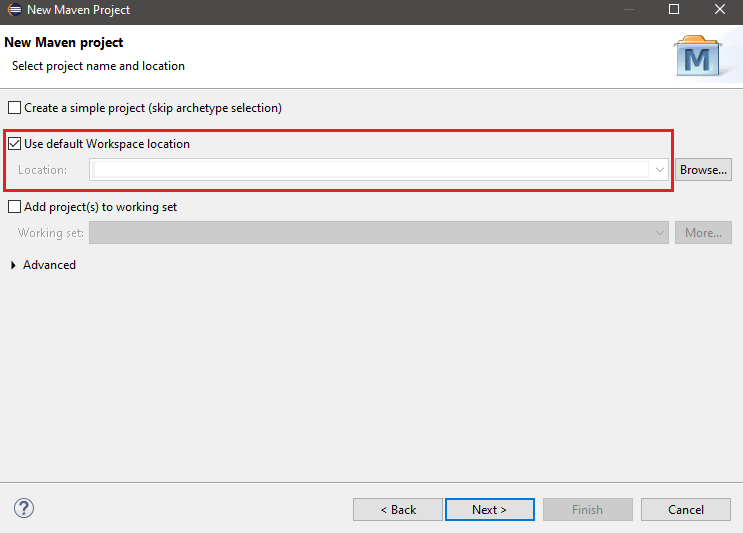
Task: Open the Location dropdown arrow
Action: tap(660, 170)
